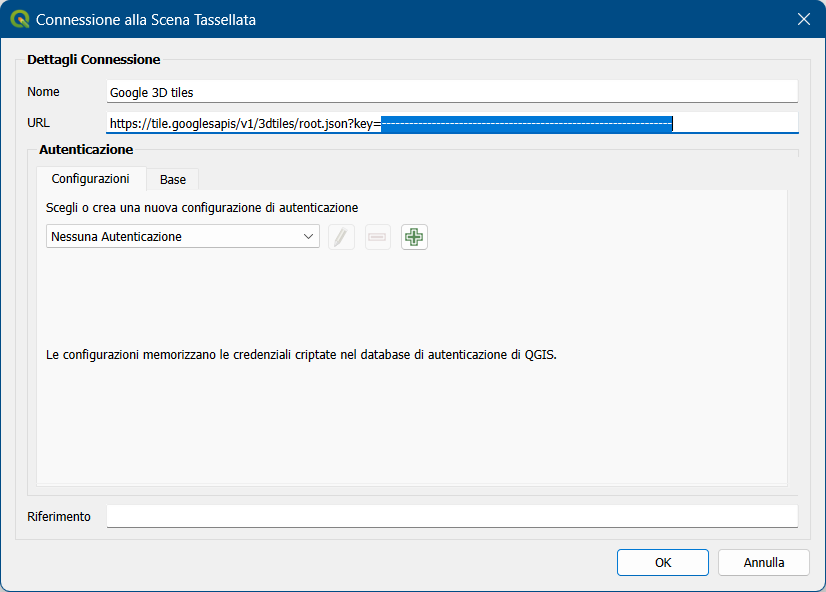Click the Nome field containing Google 3D tiles
Image resolution: width=826 pixels, height=592 pixels.
coord(453,92)
